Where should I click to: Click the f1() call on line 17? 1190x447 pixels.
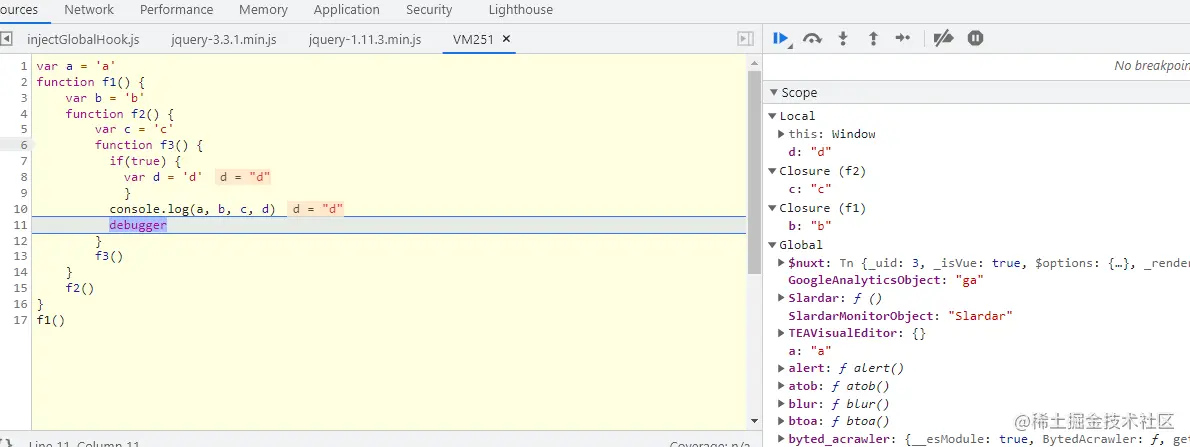[50, 320]
